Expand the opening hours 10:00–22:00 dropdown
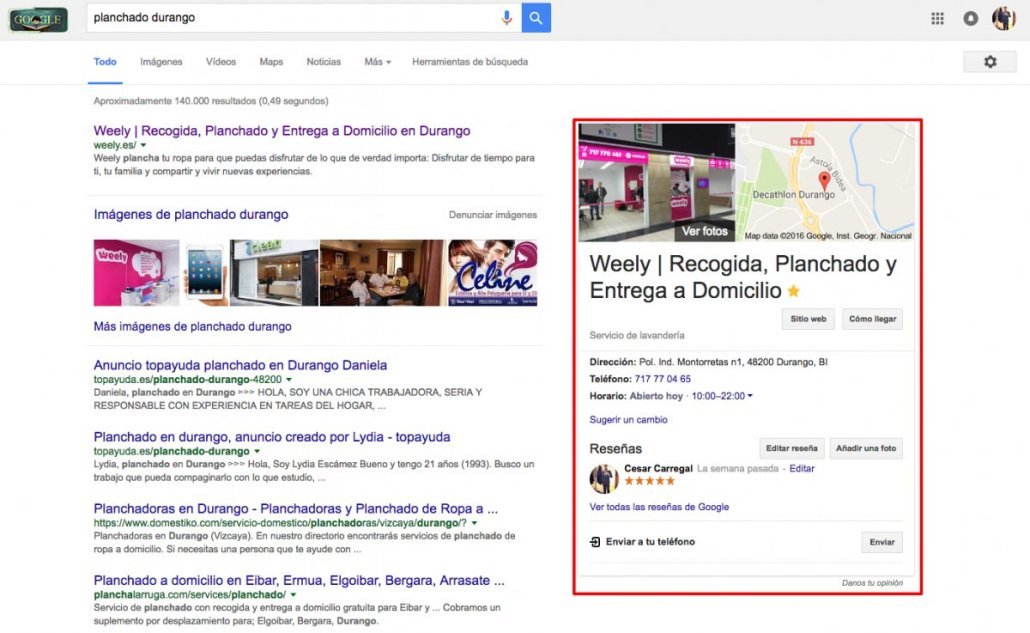Screen dimensions: 1030x633 tap(722, 396)
